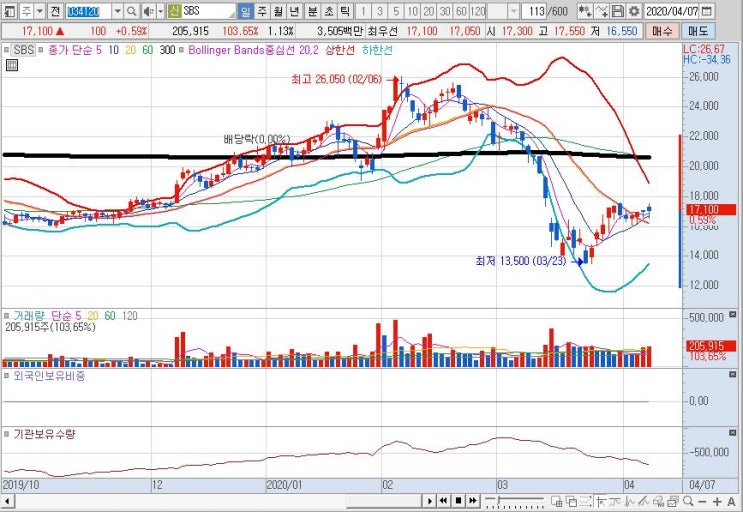The height and width of the screenshot is (512, 743).
Task: Click the stock code input field 034120
Action: point(89,10)
